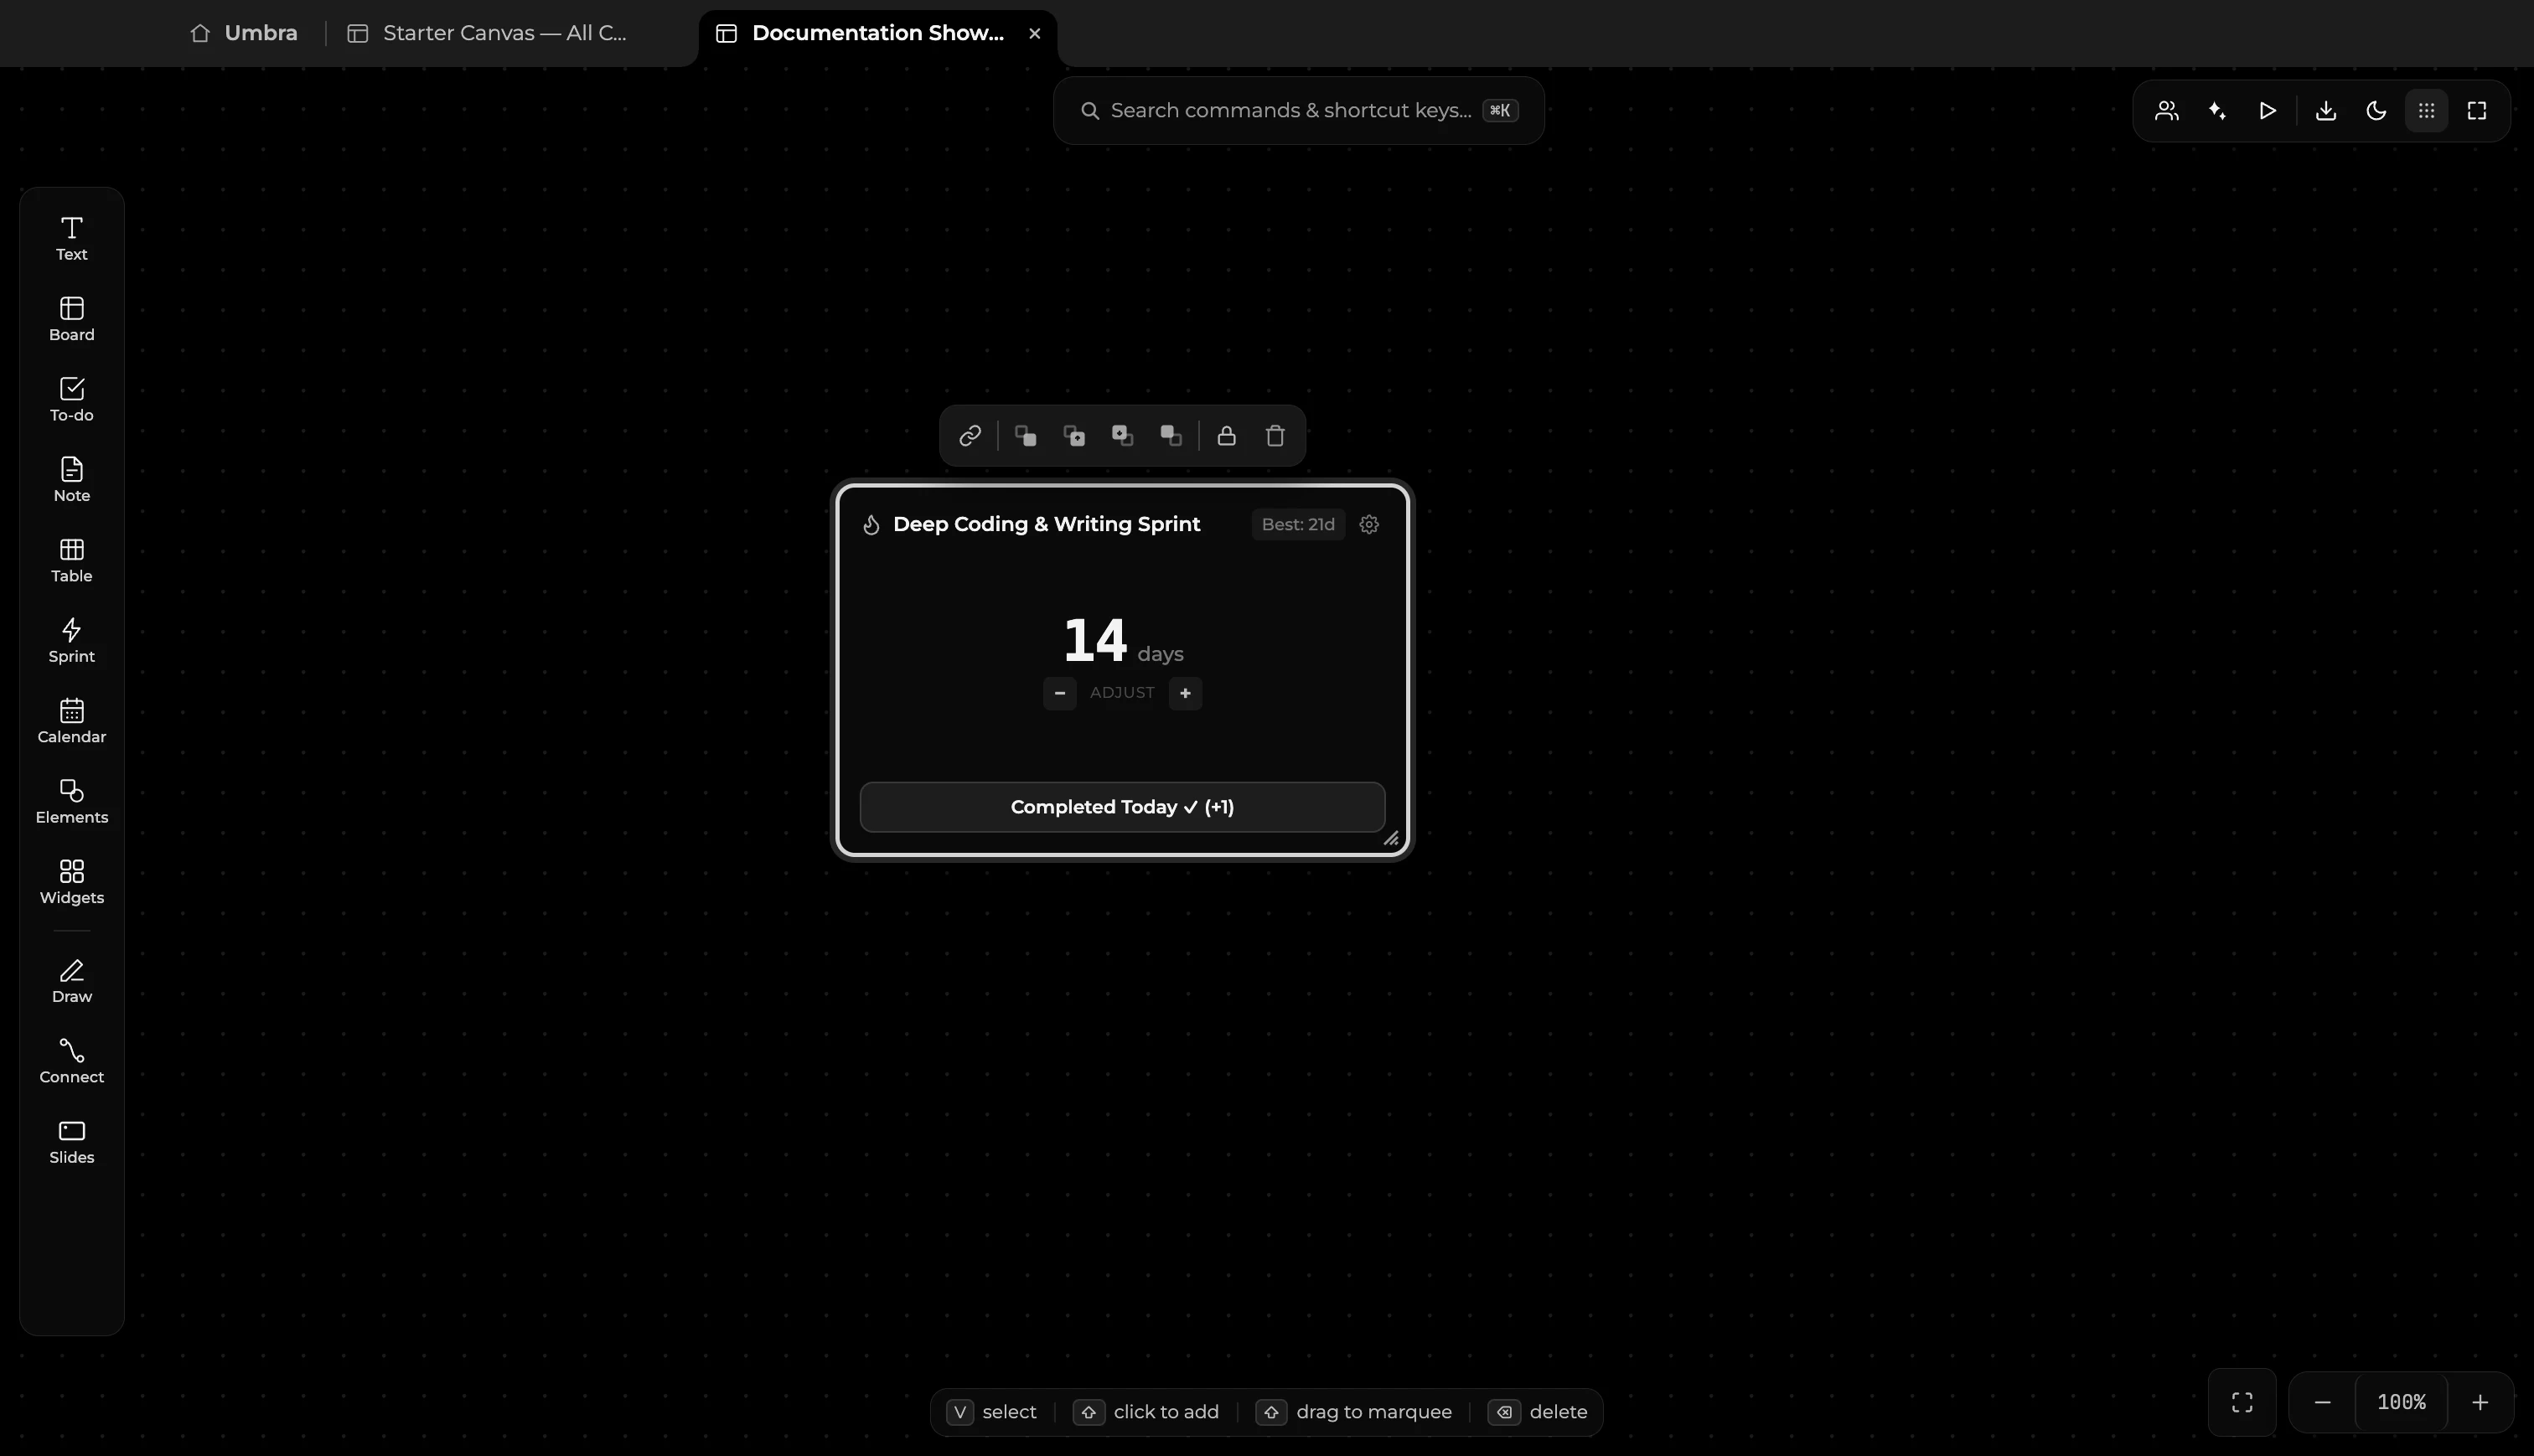The width and height of the screenshot is (2534, 1456).
Task: Switch to Starter Canvas tab
Action: point(488,33)
